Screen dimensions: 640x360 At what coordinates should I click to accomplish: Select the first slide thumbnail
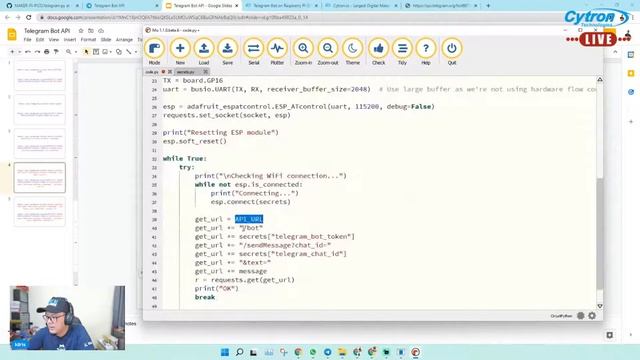[x=40, y=75]
